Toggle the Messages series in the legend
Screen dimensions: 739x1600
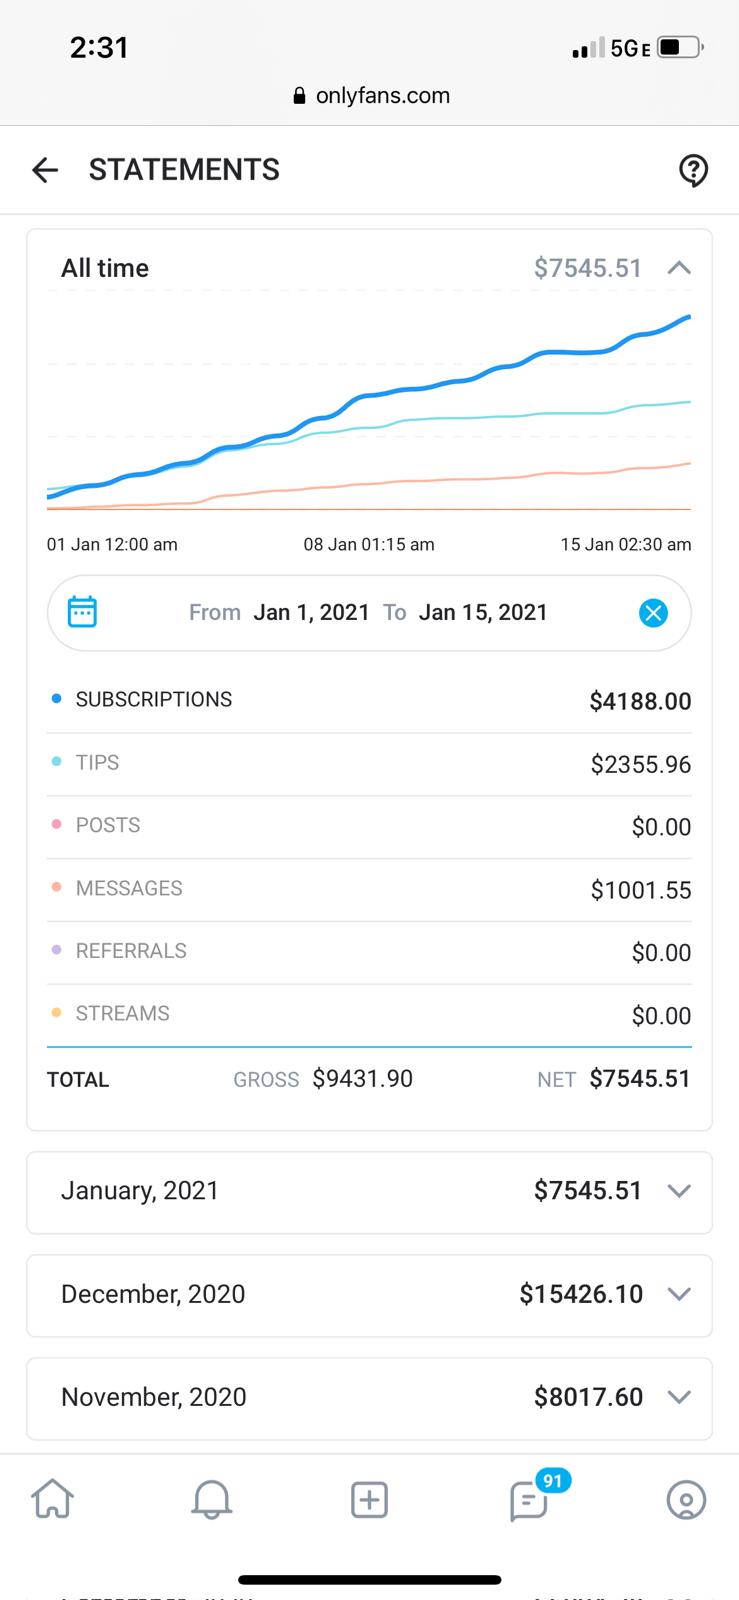click(x=128, y=888)
